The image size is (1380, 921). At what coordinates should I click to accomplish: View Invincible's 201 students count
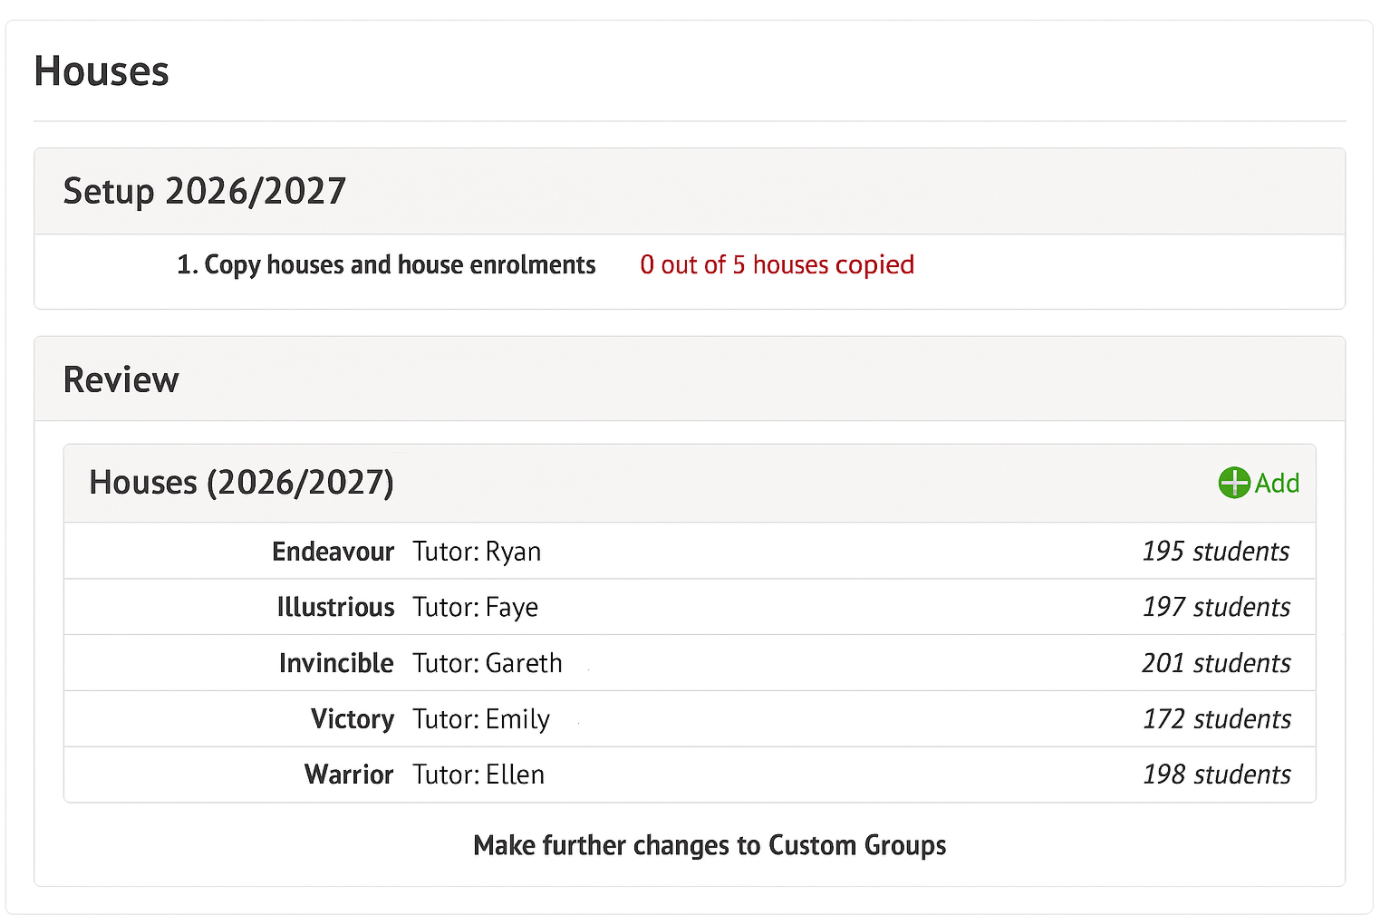coord(1216,664)
